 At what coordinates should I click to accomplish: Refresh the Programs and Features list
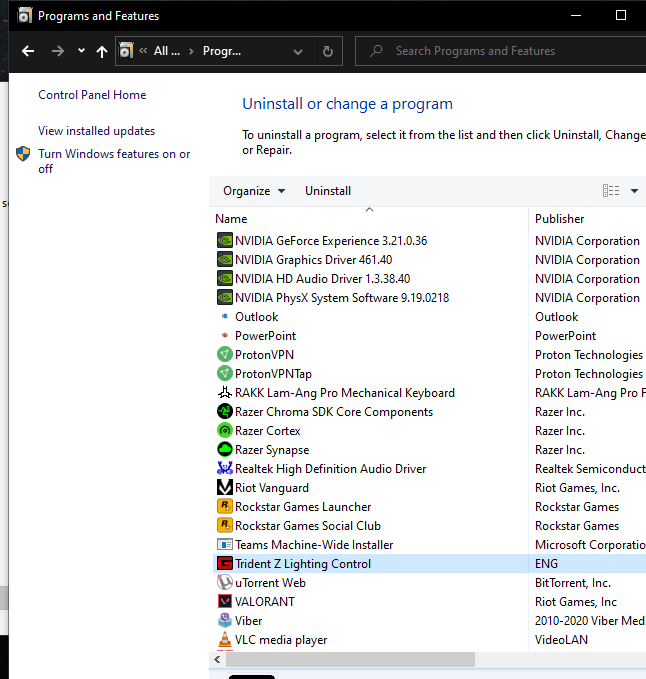click(x=328, y=51)
